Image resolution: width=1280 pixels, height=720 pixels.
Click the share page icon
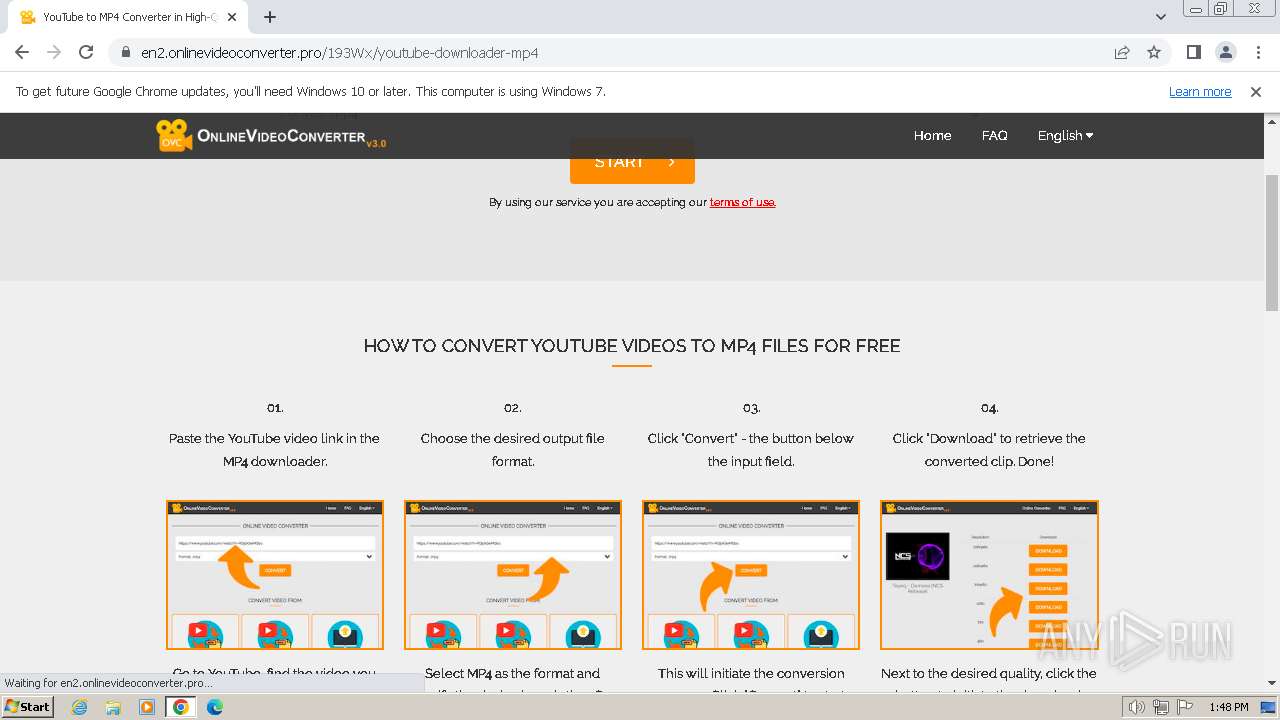tap(1122, 52)
